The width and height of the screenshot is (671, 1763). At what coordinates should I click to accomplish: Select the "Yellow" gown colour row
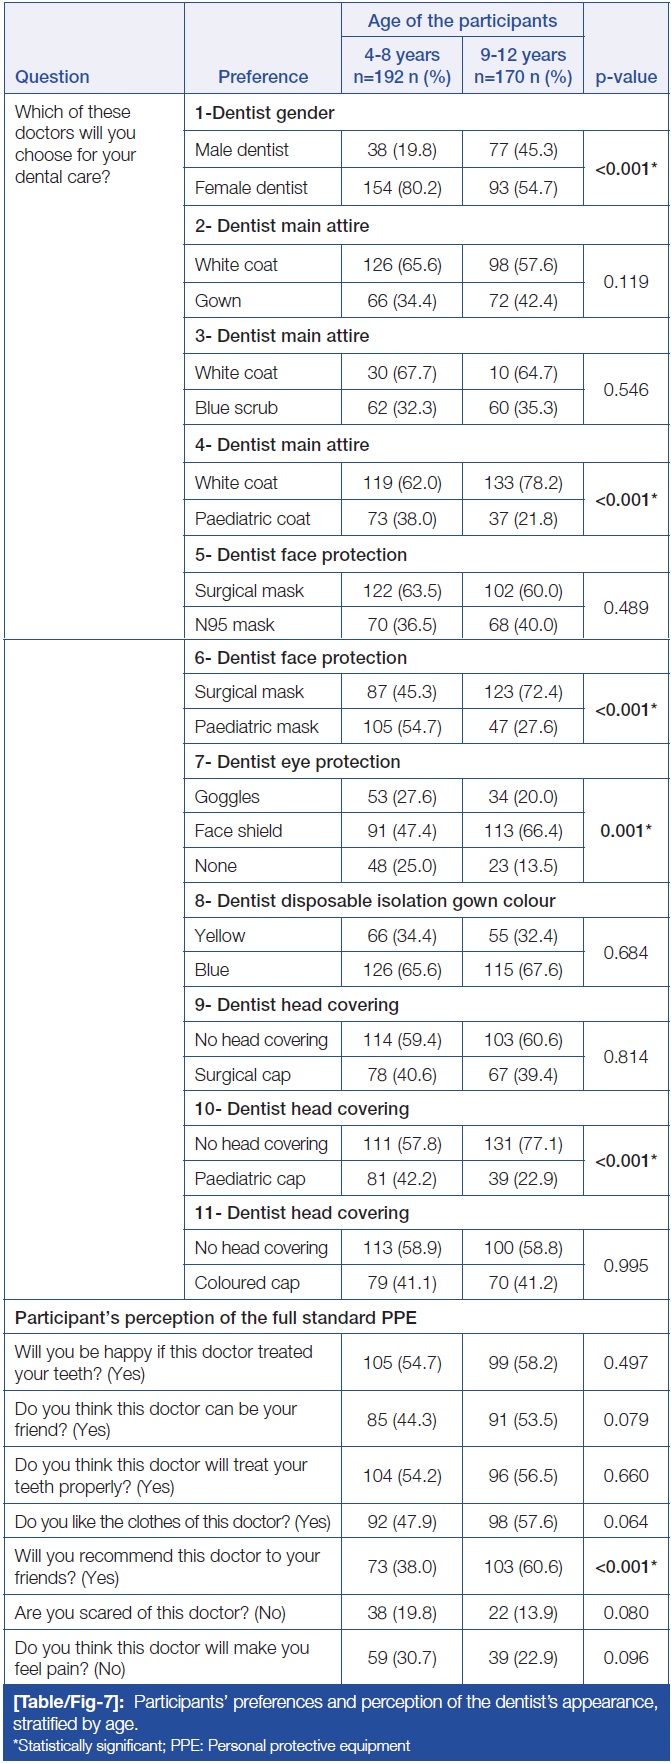pos(220,936)
